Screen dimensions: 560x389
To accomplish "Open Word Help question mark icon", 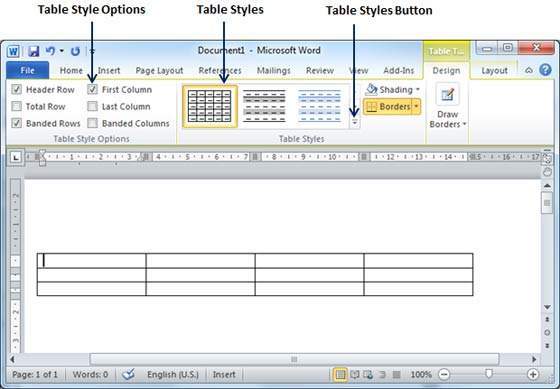I will point(545,70).
